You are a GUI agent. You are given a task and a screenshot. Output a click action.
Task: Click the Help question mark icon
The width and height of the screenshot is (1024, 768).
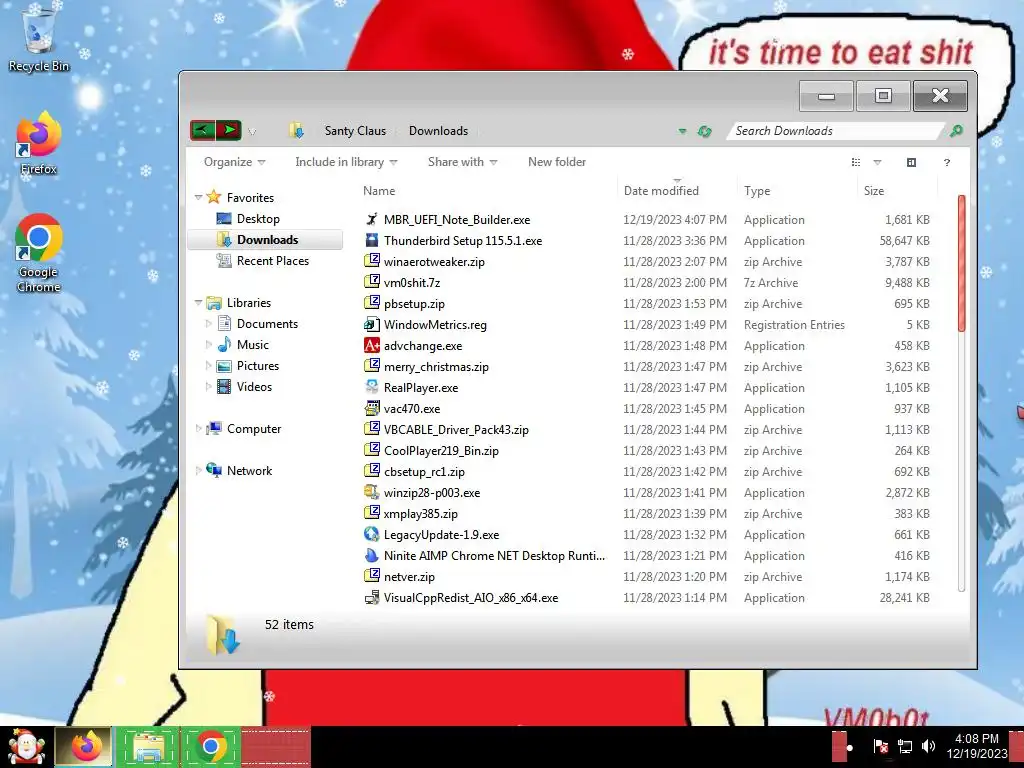coord(947,162)
